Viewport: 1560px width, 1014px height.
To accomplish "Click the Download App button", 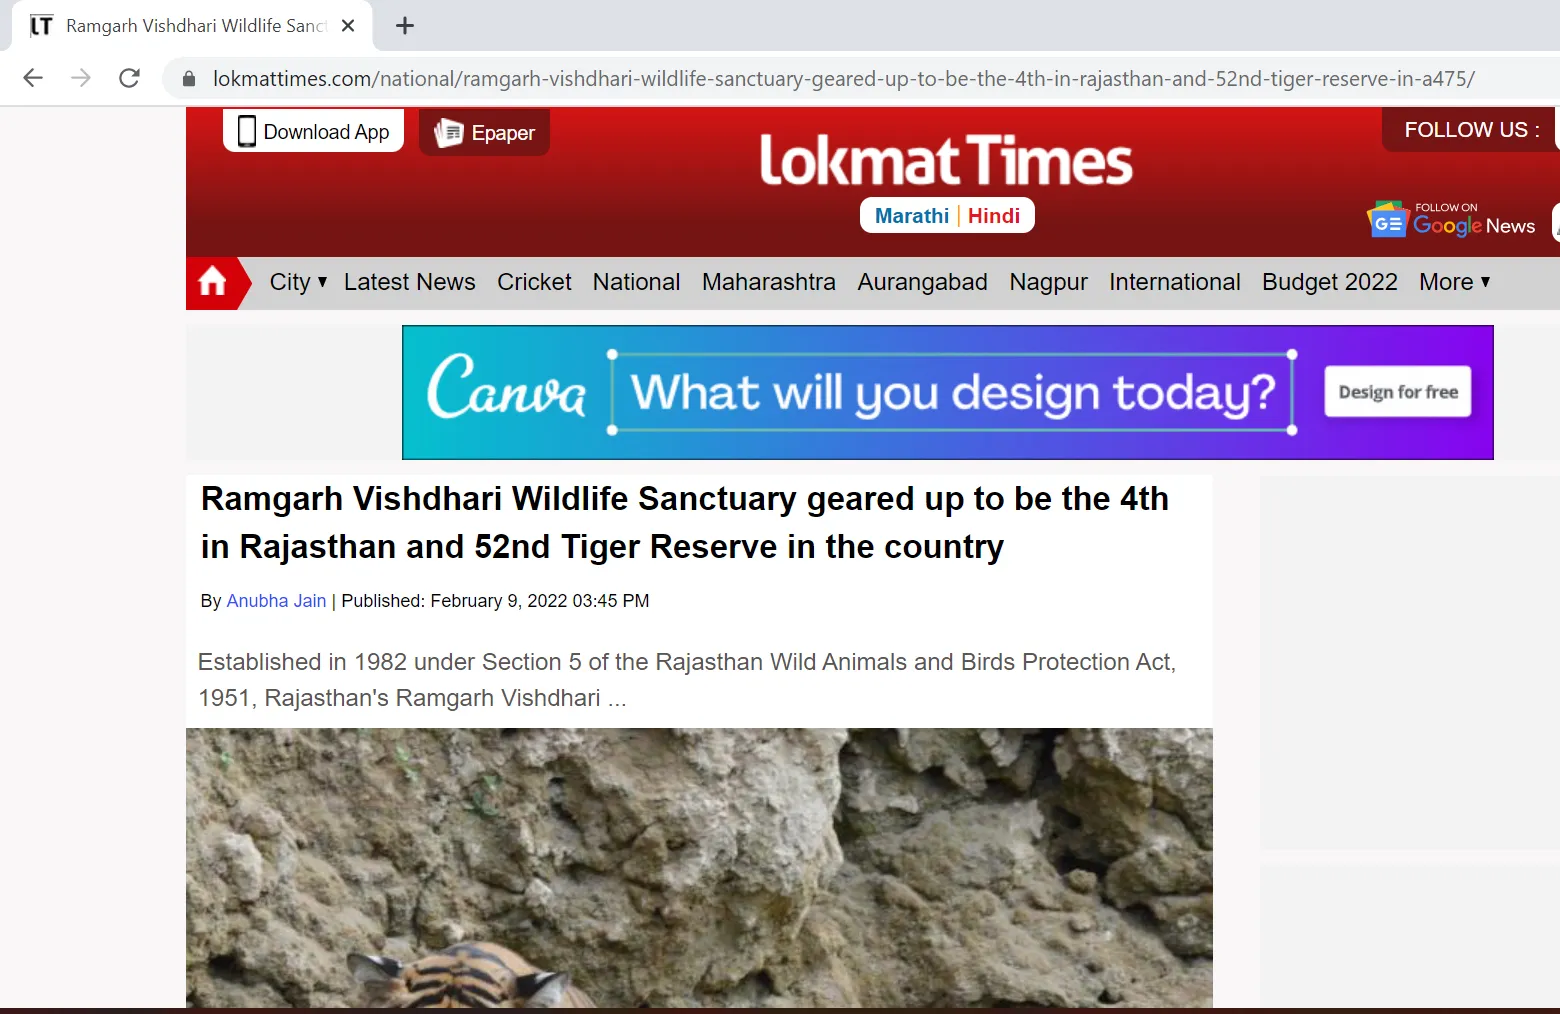I will click(313, 131).
